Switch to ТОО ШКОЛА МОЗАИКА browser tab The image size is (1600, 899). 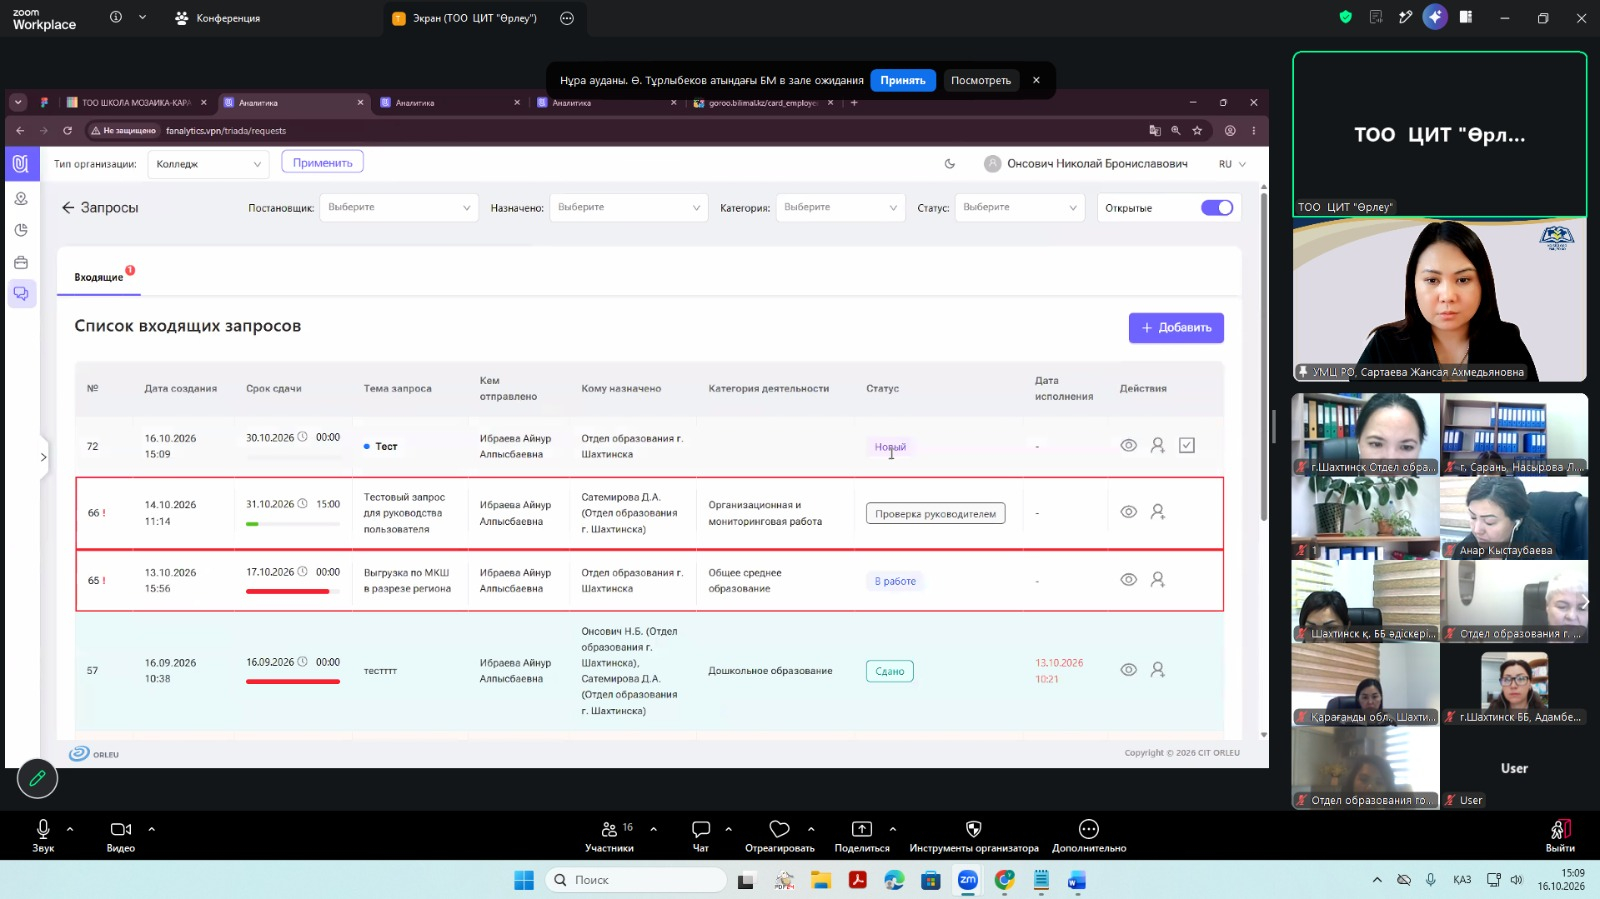135,103
